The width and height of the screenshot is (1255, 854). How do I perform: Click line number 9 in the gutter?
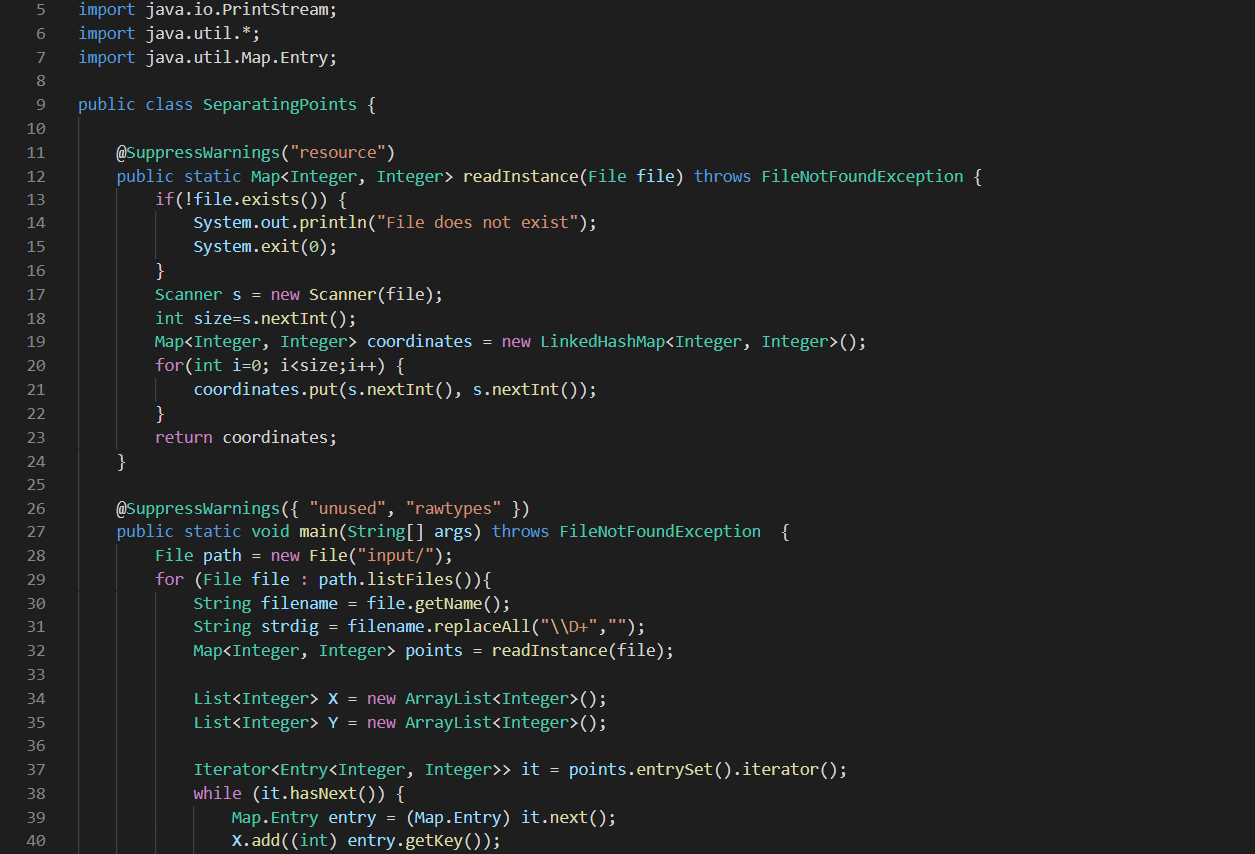point(40,104)
